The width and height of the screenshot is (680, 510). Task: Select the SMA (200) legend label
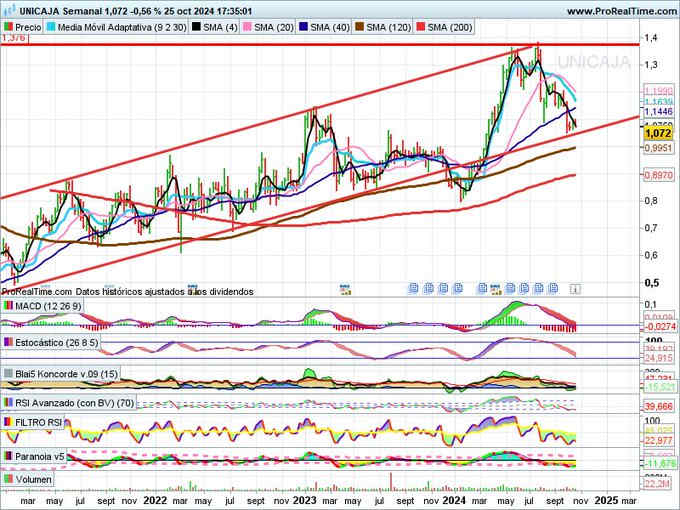[450, 27]
